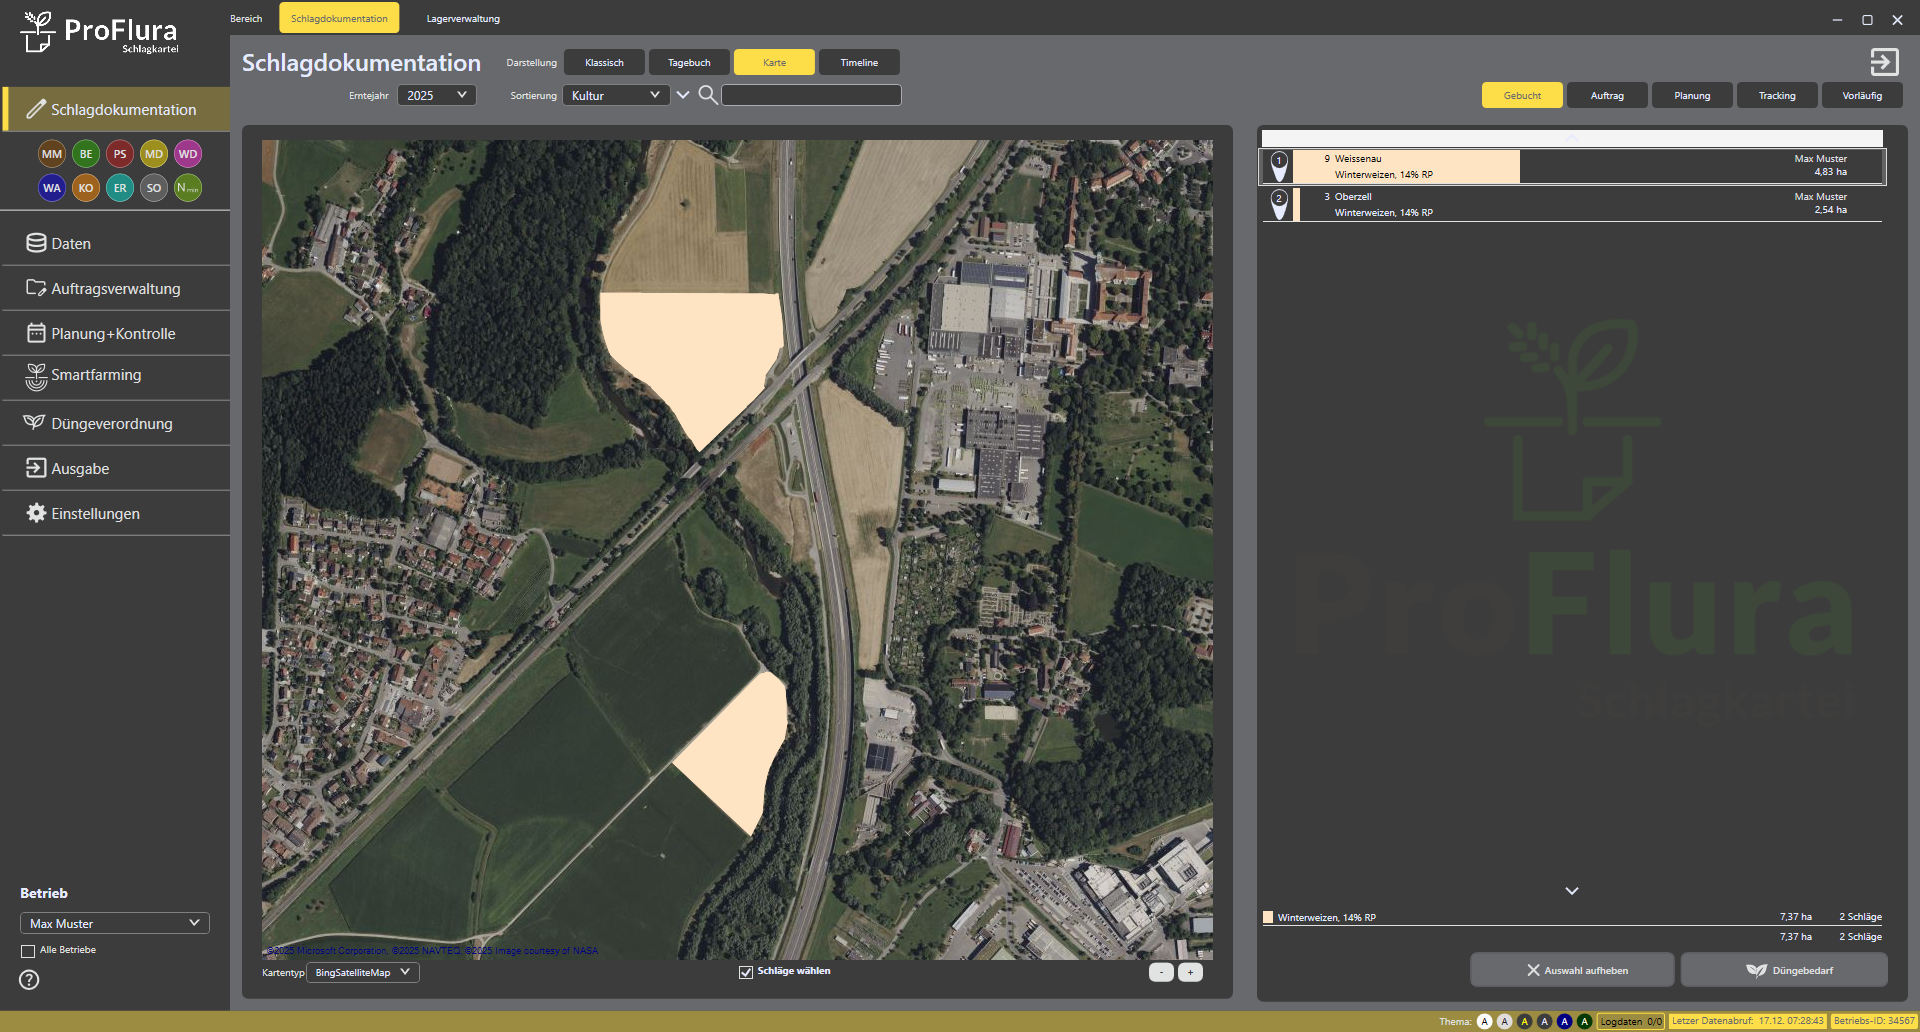Zoom in the map with plus button
1920x1032 pixels.
[x=1190, y=972]
